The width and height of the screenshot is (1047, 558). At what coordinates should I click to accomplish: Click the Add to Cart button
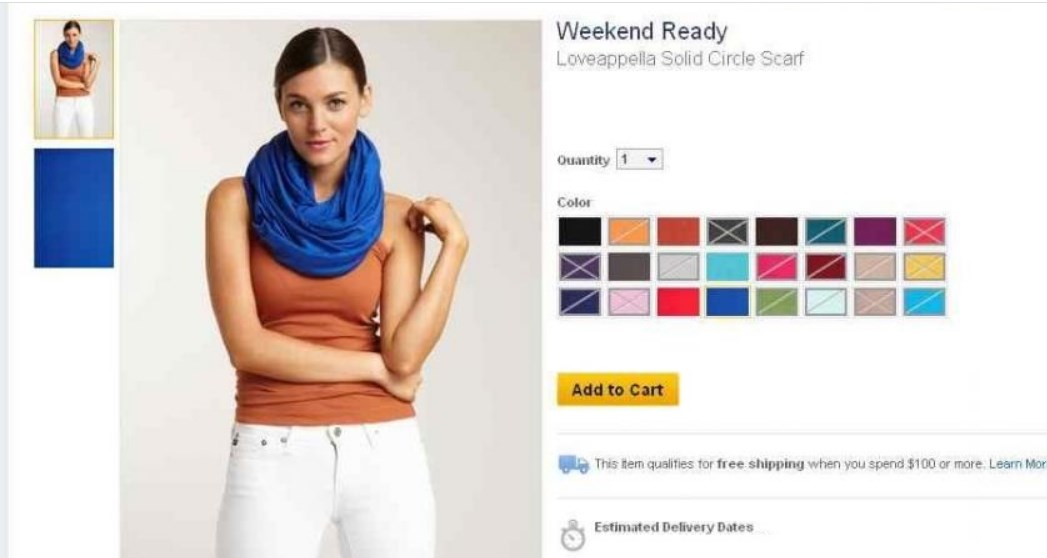tap(618, 390)
